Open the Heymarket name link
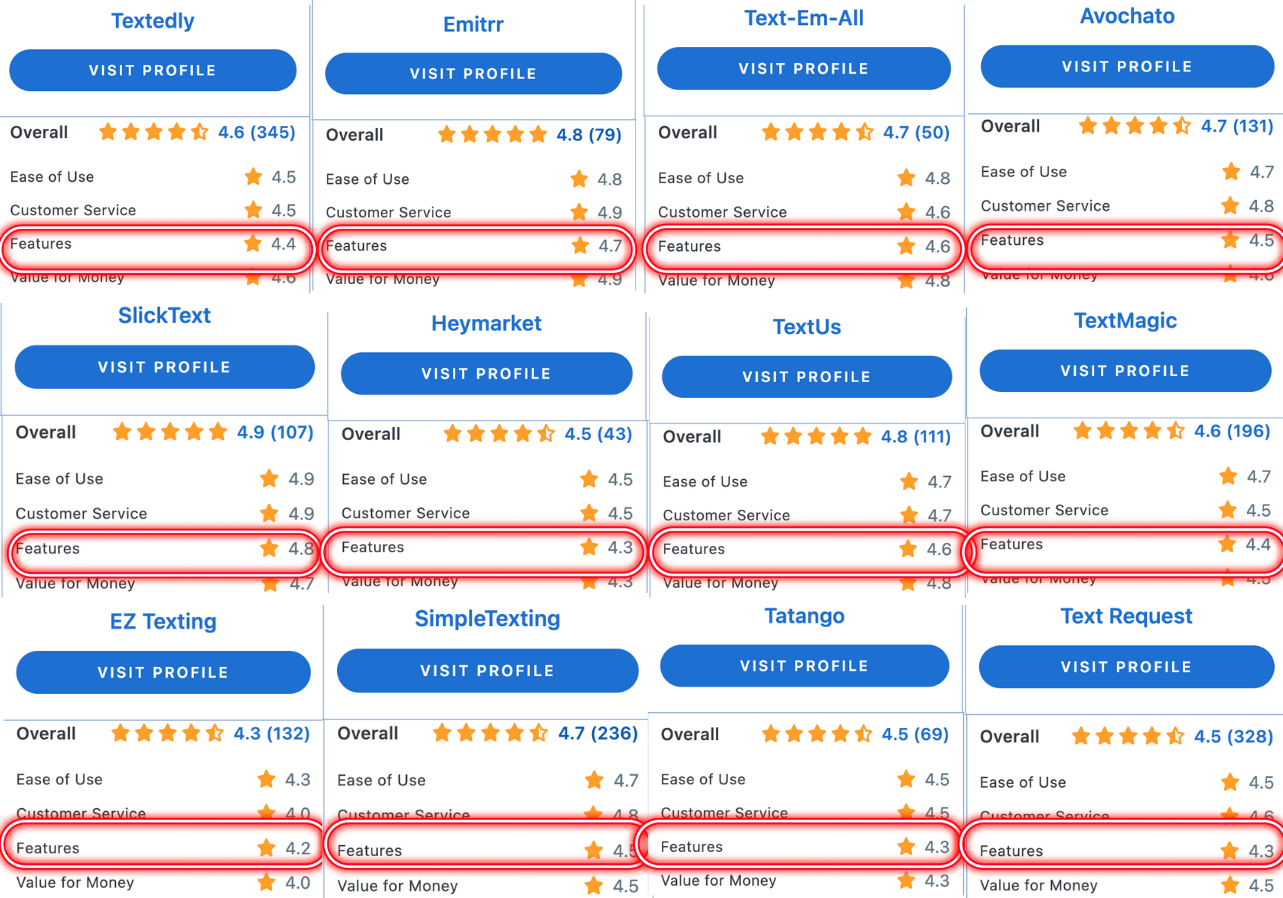1283x898 pixels. (x=487, y=323)
